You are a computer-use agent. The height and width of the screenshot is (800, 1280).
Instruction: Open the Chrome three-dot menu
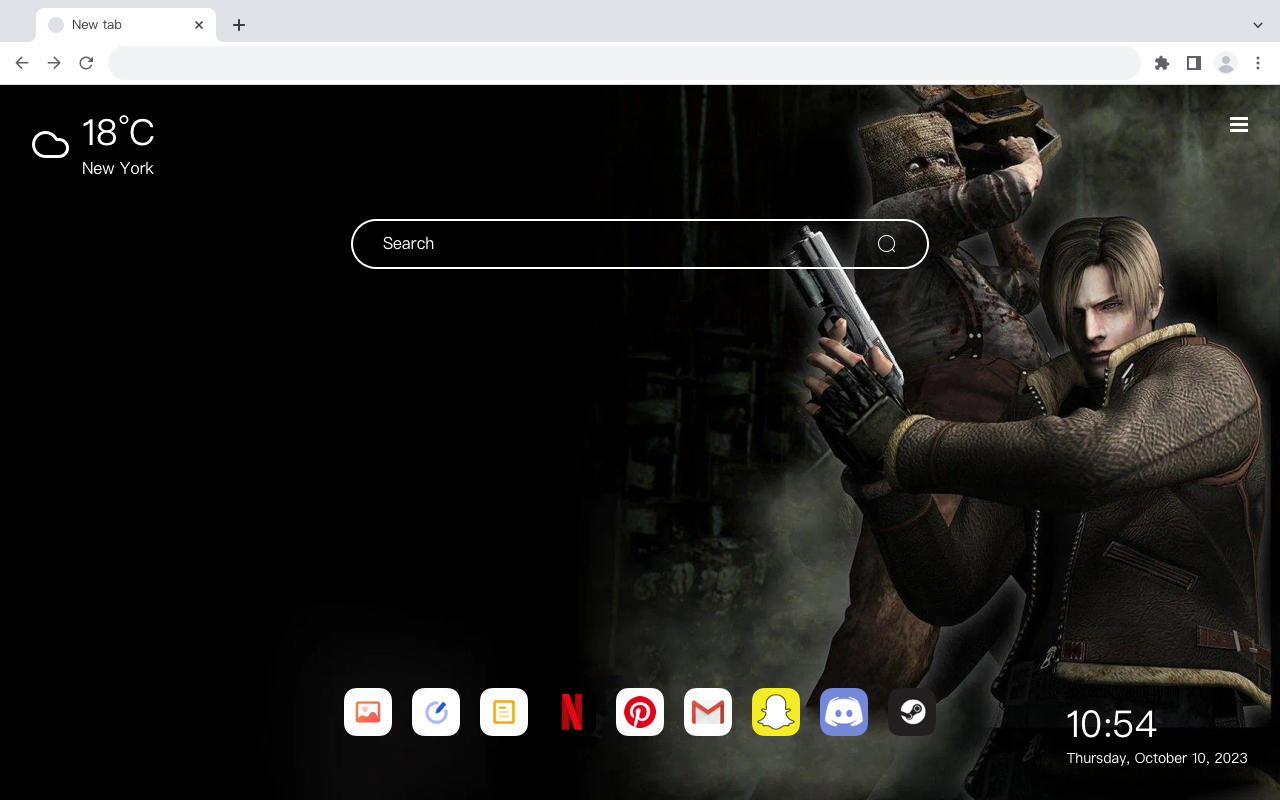1258,63
